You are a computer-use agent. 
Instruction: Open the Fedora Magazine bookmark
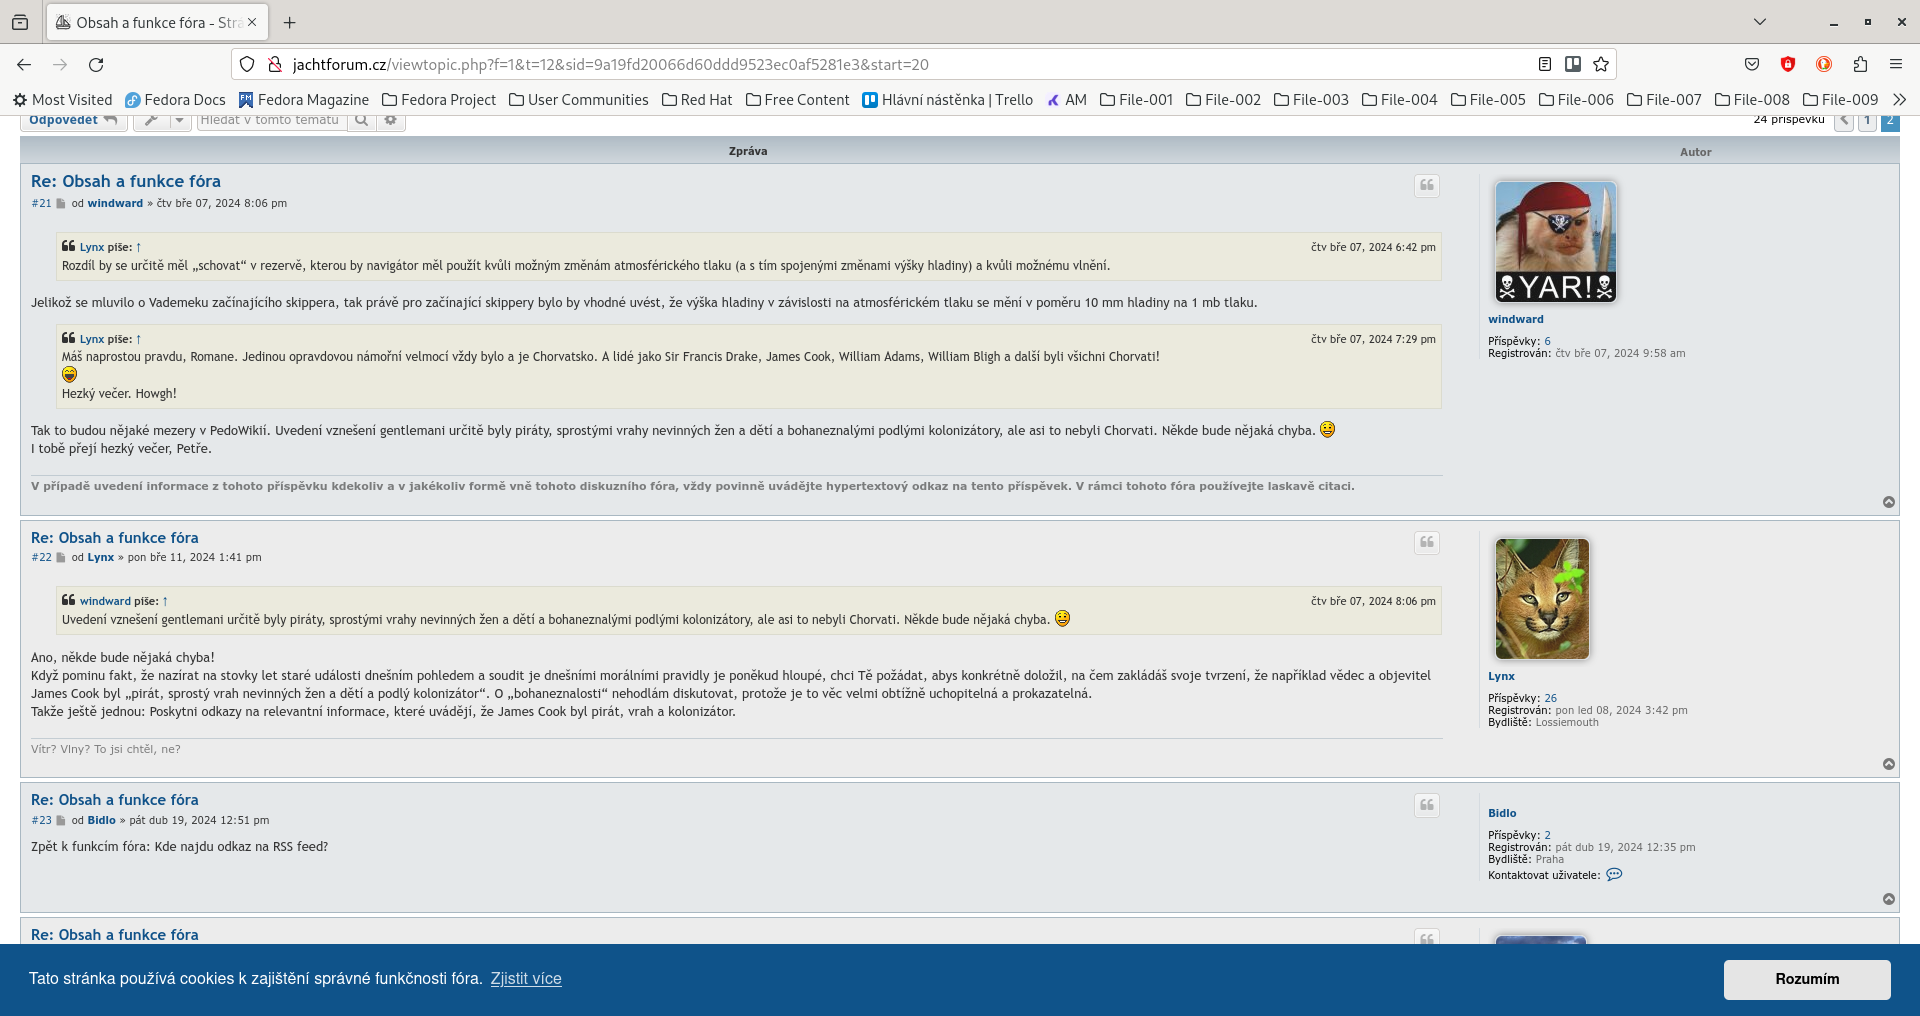(x=303, y=100)
